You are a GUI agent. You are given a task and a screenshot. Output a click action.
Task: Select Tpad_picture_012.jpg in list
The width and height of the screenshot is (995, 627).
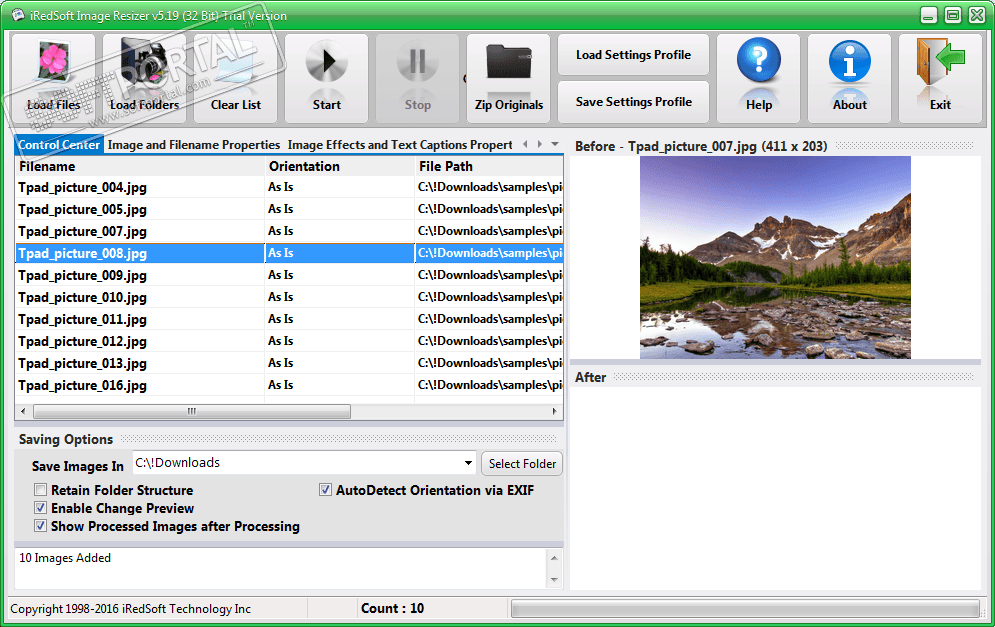[x=289, y=341]
